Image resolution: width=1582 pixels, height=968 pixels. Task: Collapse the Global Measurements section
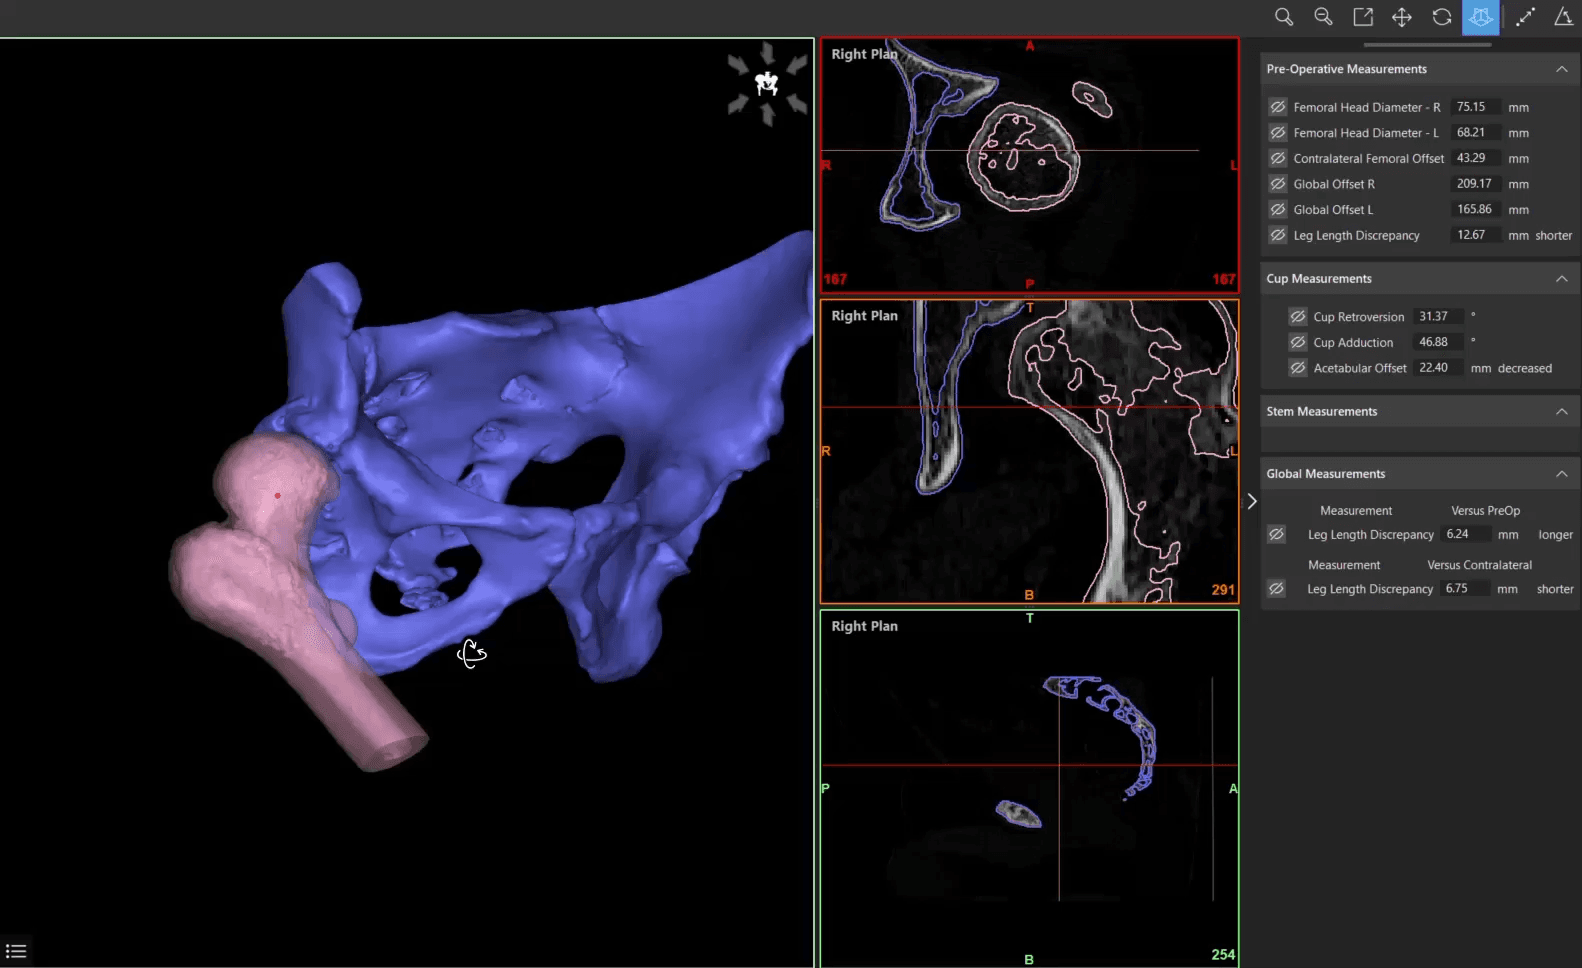pos(1562,474)
